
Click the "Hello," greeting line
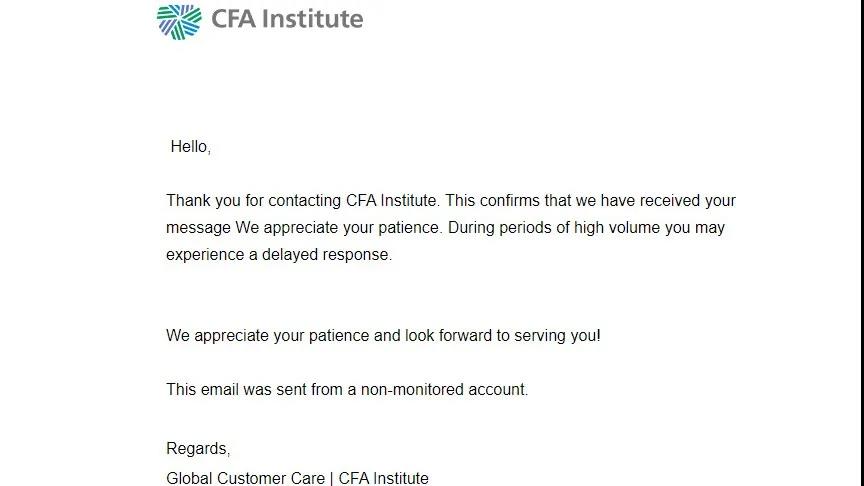pyautogui.click(x=191, y=147)
